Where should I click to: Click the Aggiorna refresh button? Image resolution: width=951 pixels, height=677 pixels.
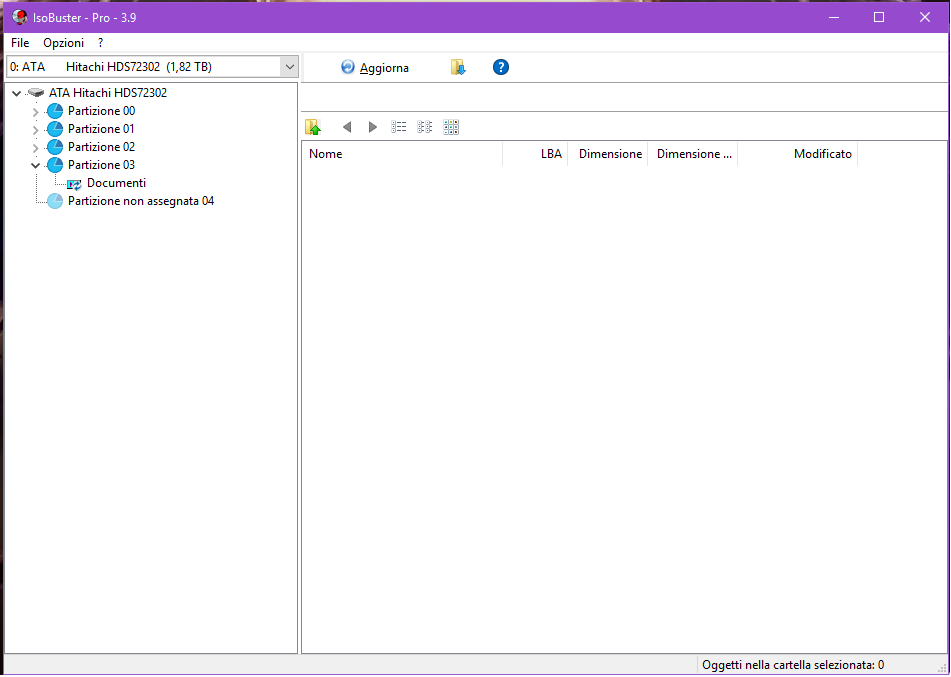[x=375, y=68]
